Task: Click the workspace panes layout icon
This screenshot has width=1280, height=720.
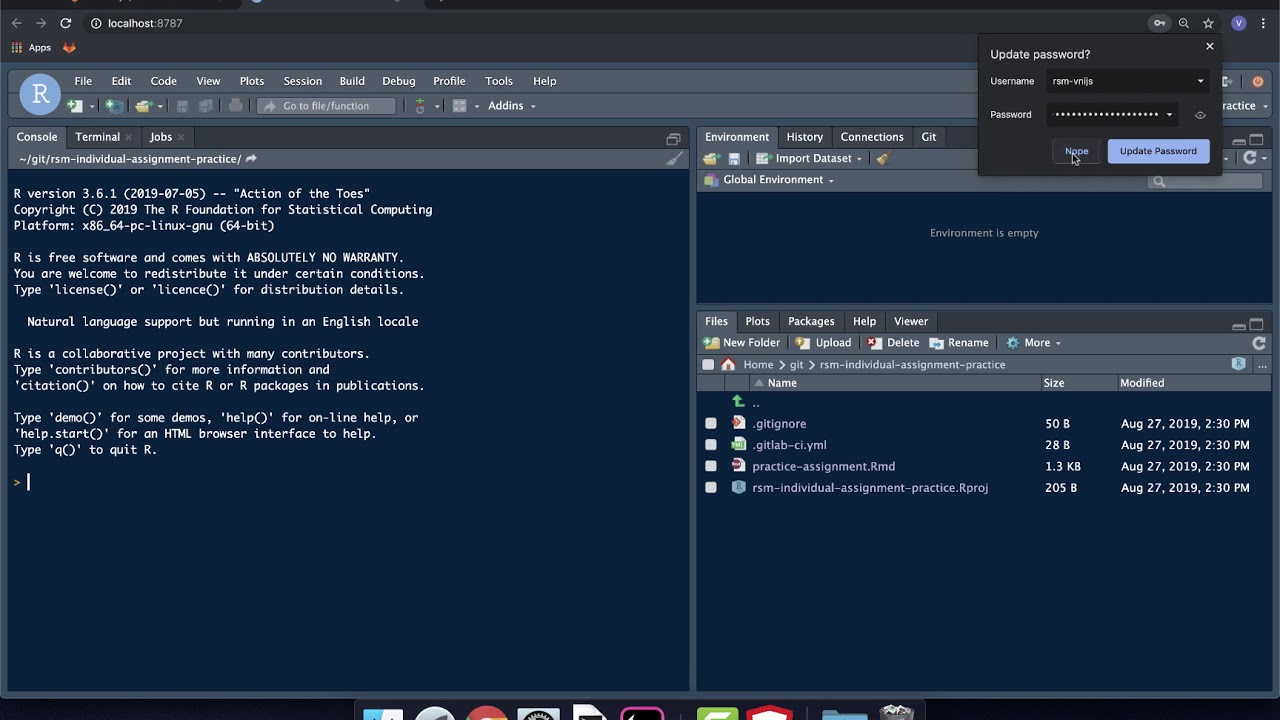Action: pyautogui.click(x=460, y=106)
